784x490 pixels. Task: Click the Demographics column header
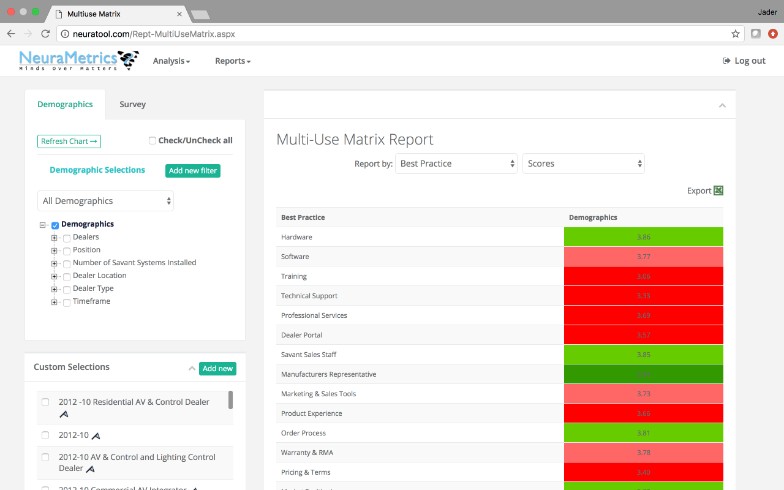tap(593, 218)
